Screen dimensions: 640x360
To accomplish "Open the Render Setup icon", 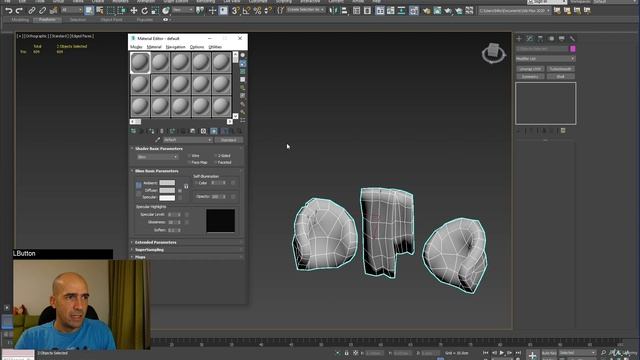I will (x=427, y=11).
